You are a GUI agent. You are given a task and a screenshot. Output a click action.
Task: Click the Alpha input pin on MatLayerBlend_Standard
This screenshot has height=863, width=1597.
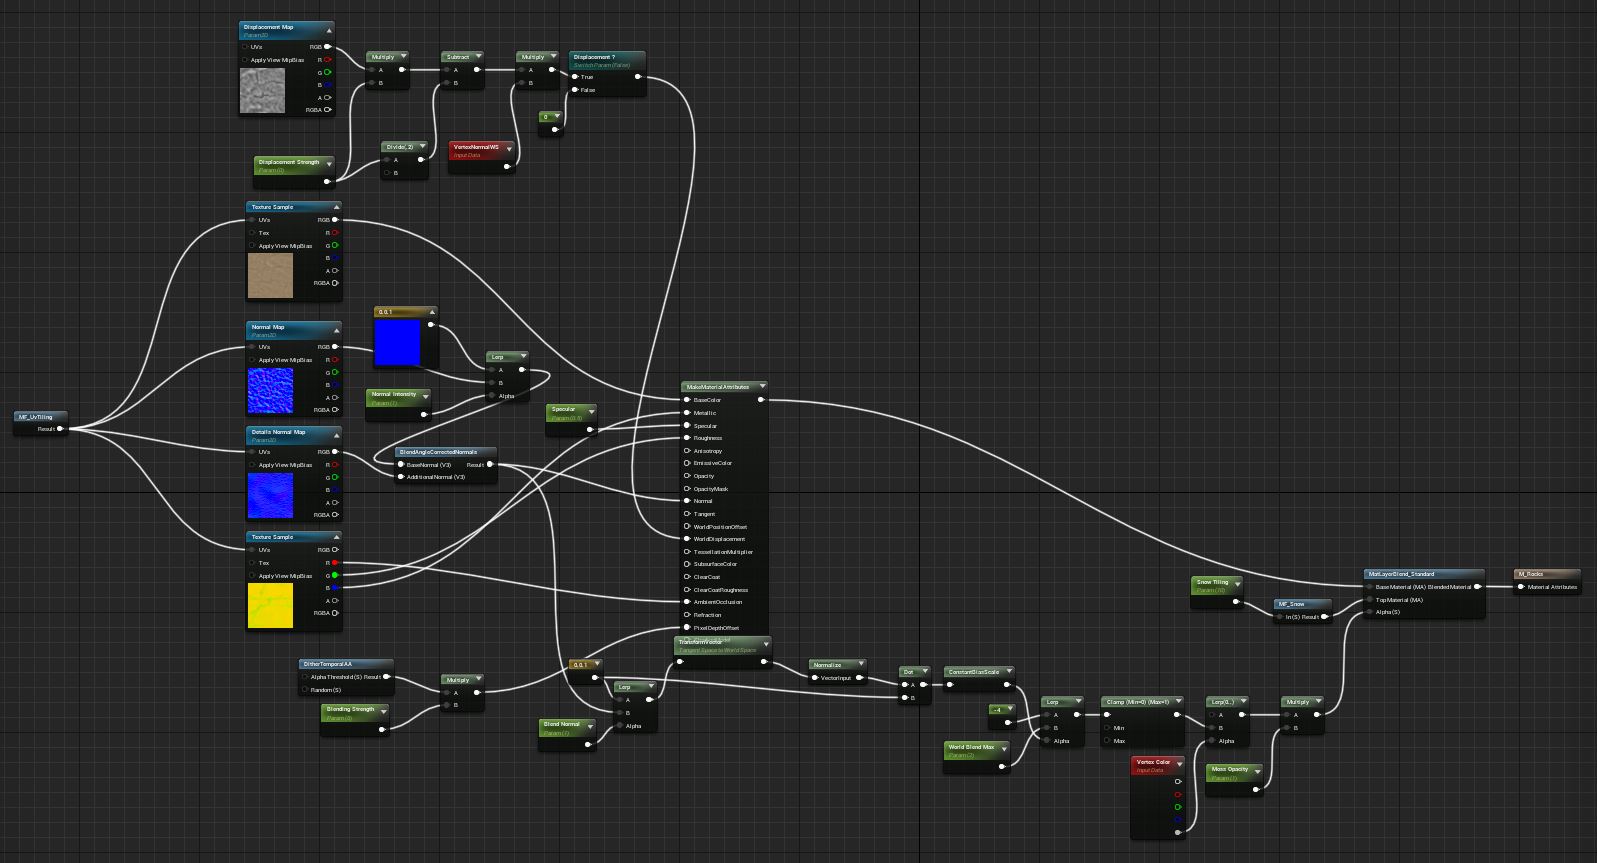tap(1369, 612)
